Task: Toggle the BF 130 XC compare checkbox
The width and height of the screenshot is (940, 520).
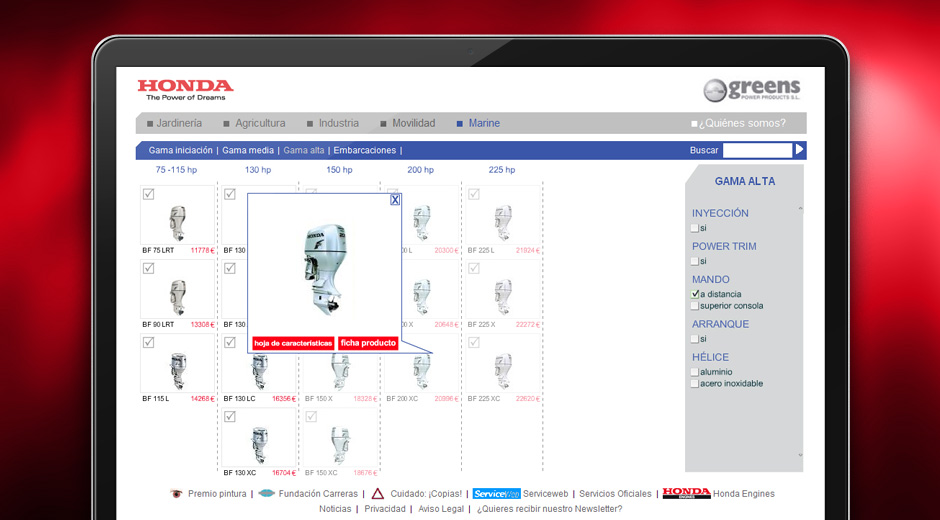Action: (230, 416)
